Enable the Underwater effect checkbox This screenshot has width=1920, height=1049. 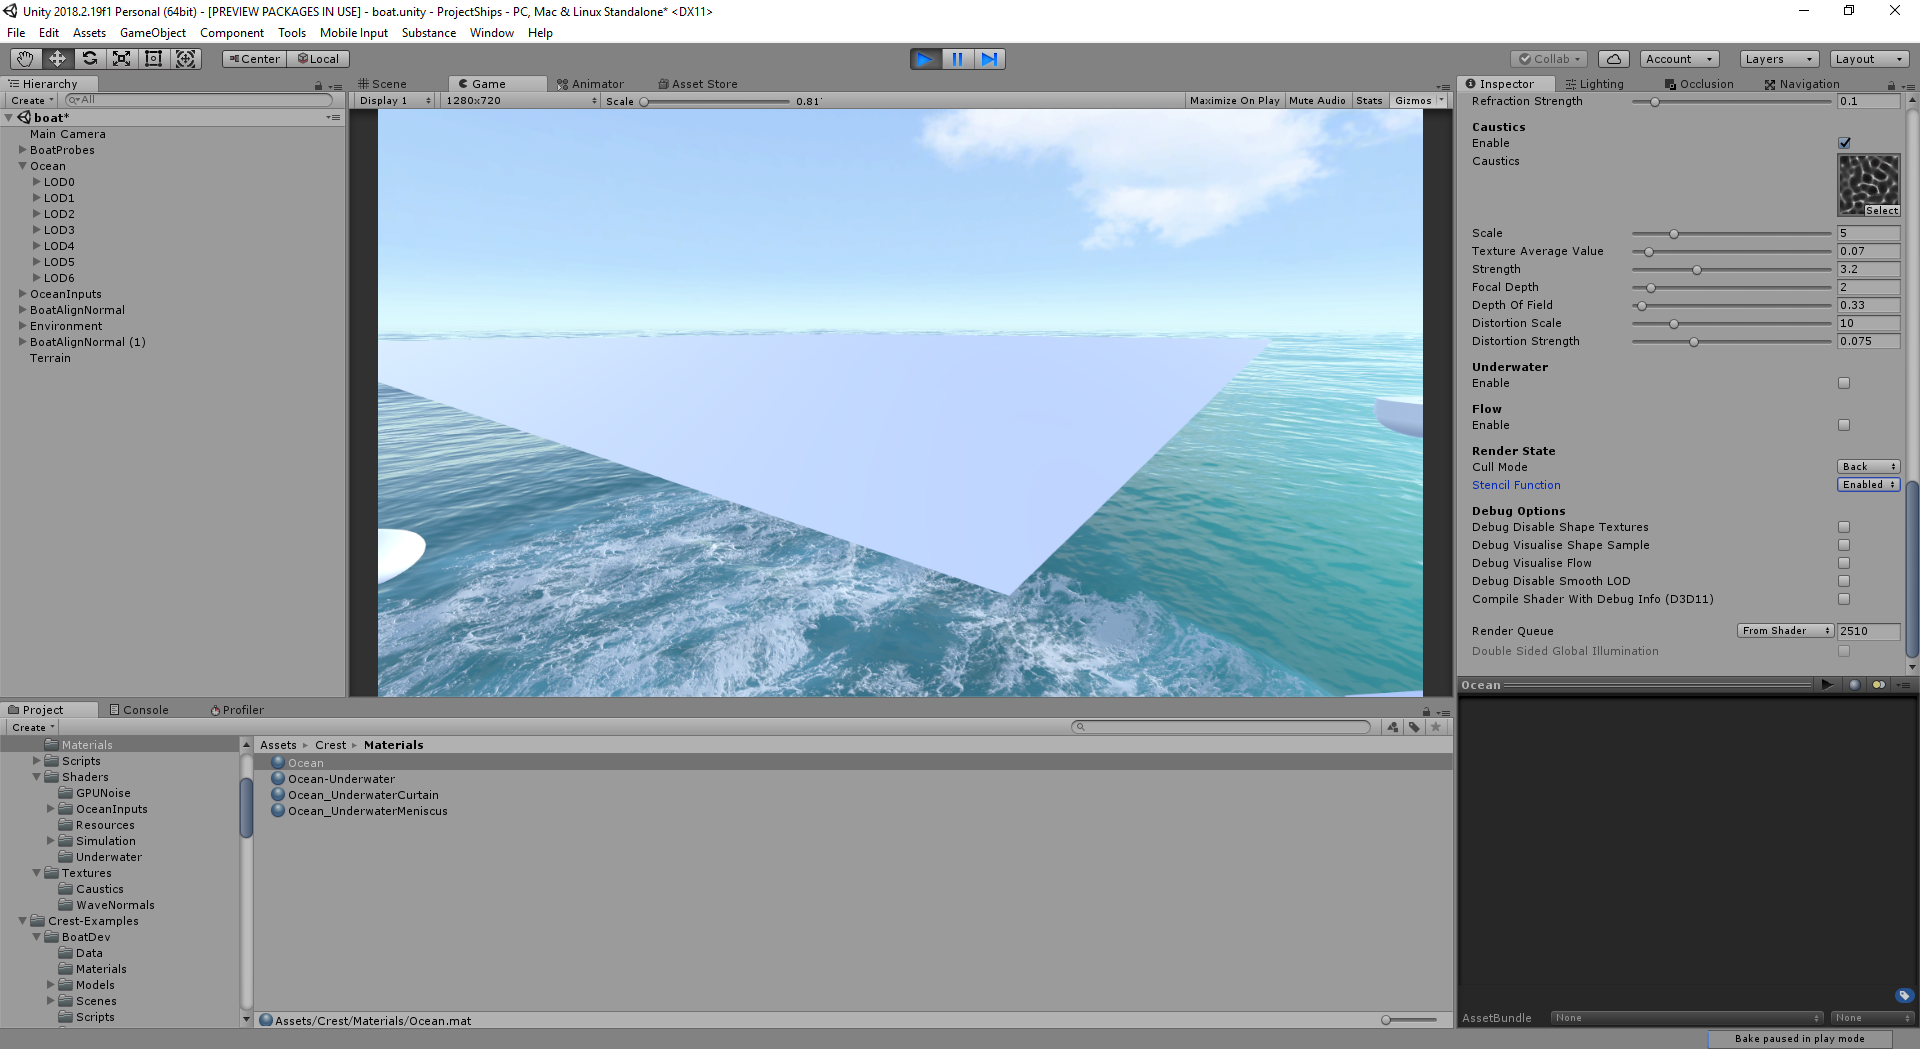tap(1844, 383)
